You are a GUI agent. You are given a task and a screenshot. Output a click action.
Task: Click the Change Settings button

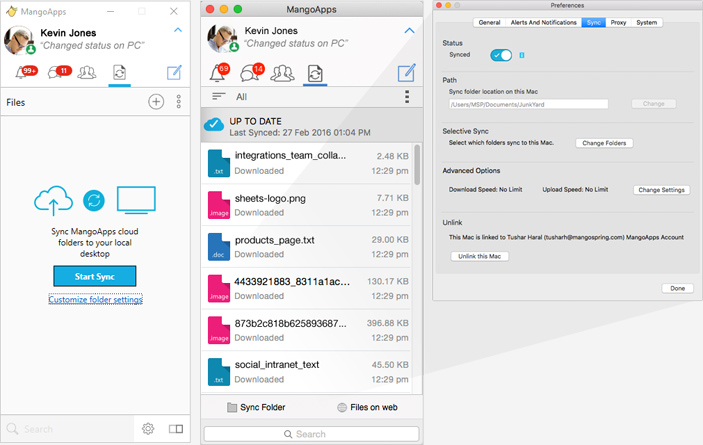(x=661, y=190)
